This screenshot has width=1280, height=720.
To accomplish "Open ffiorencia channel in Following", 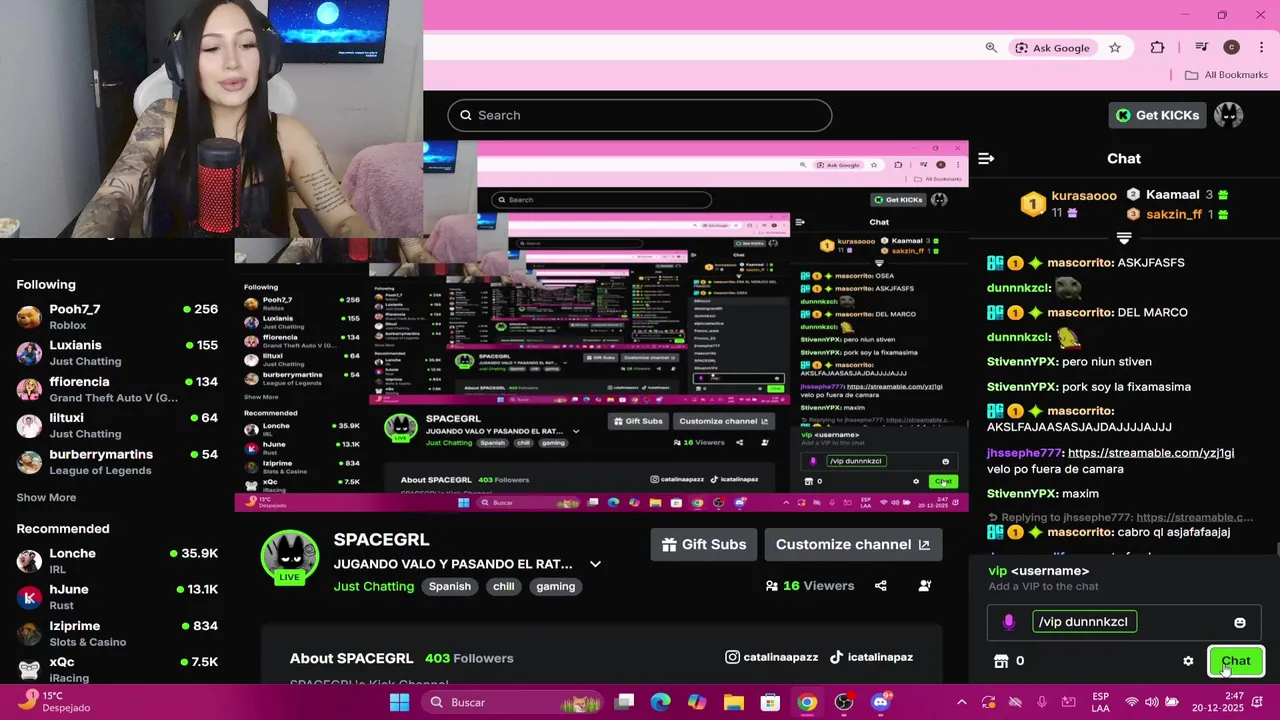I will [117, 390].
